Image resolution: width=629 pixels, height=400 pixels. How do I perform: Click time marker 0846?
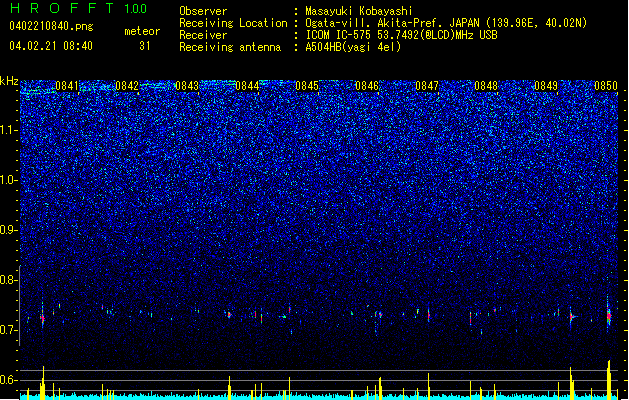[x=367, y=86]
